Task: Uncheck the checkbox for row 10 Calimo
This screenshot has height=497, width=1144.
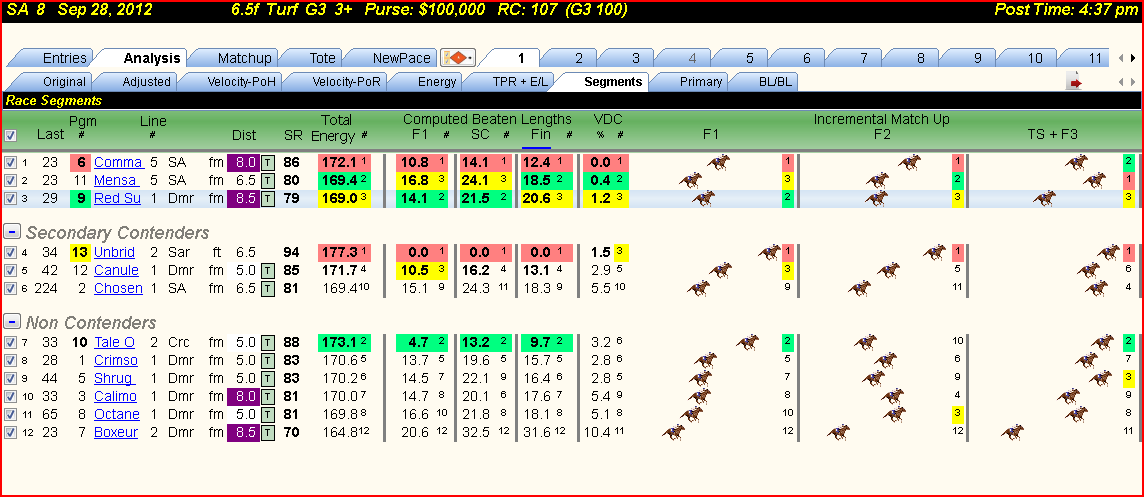Action: point(10,396)
